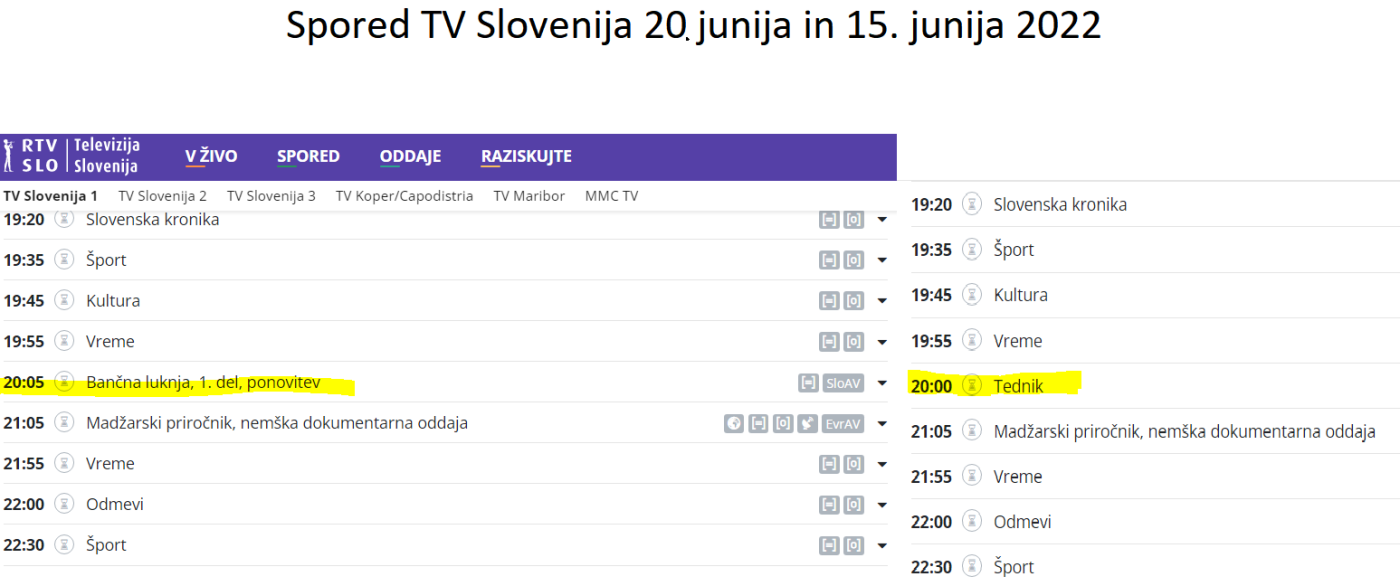Expand the Bančna luknja row details arrow
Image resolution: width=1400 pixels, height=586 pixels.
(882, 383)
